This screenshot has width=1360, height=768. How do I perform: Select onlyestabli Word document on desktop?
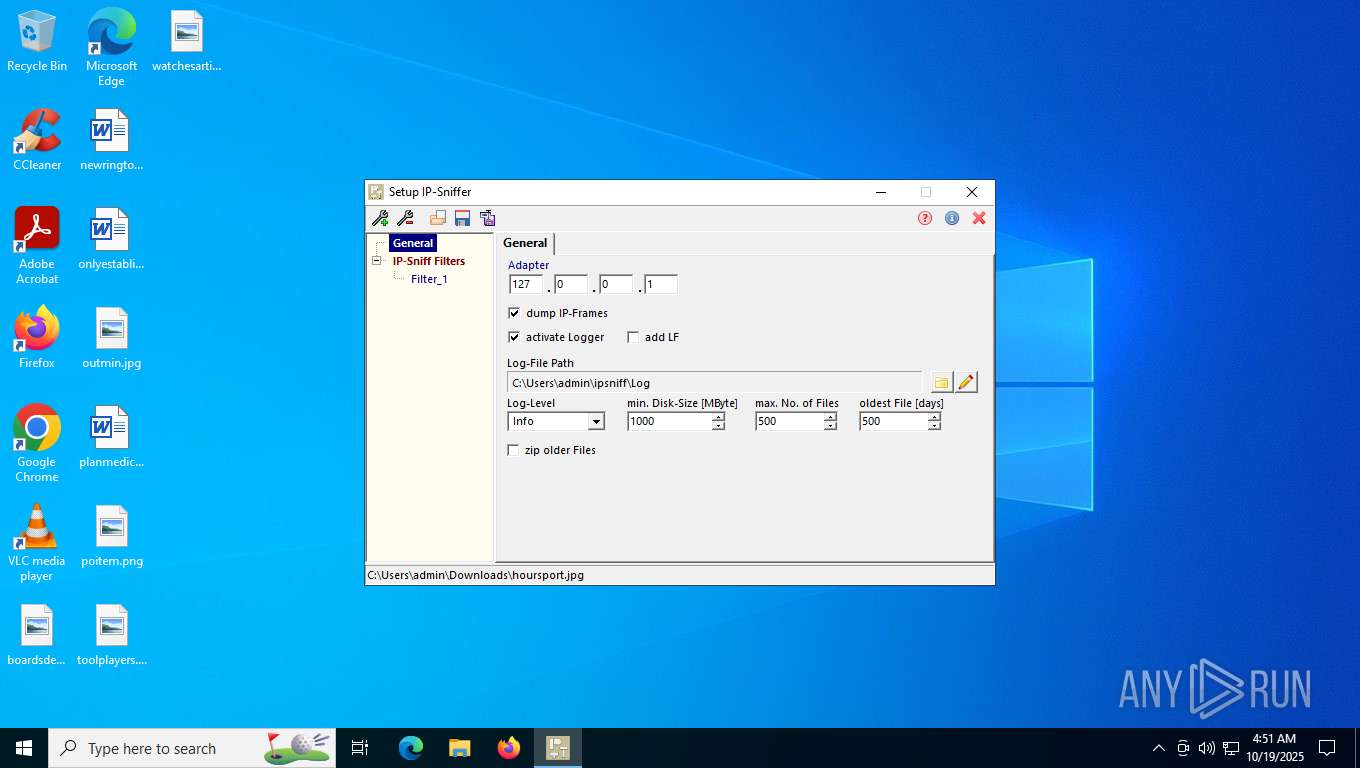[x=111, y=239]
